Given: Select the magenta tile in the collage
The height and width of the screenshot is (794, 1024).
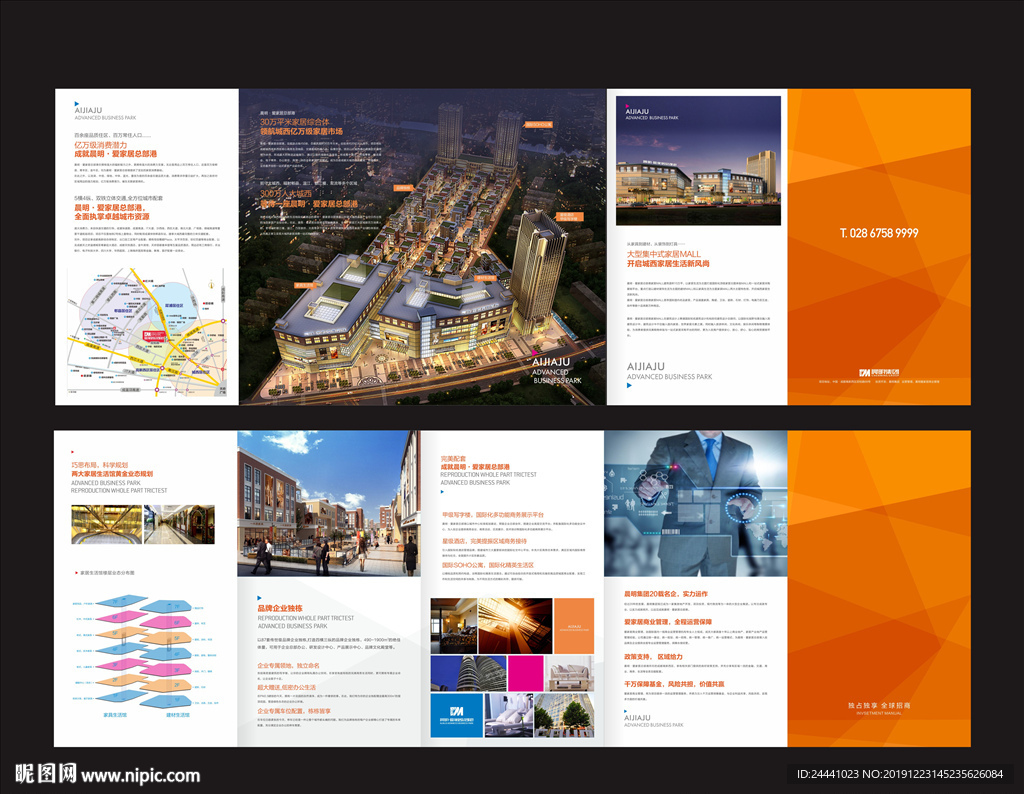Looking at the screenshot, I should [x=526, y=673].
